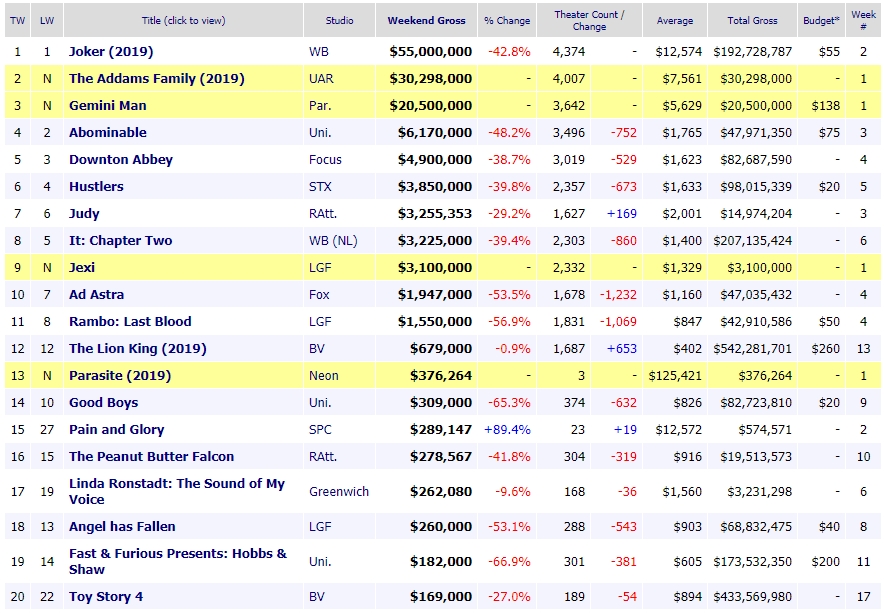Select the $433,569,980 total for Toy Story 4
884x613 pixels.
(x=753, y=597)
